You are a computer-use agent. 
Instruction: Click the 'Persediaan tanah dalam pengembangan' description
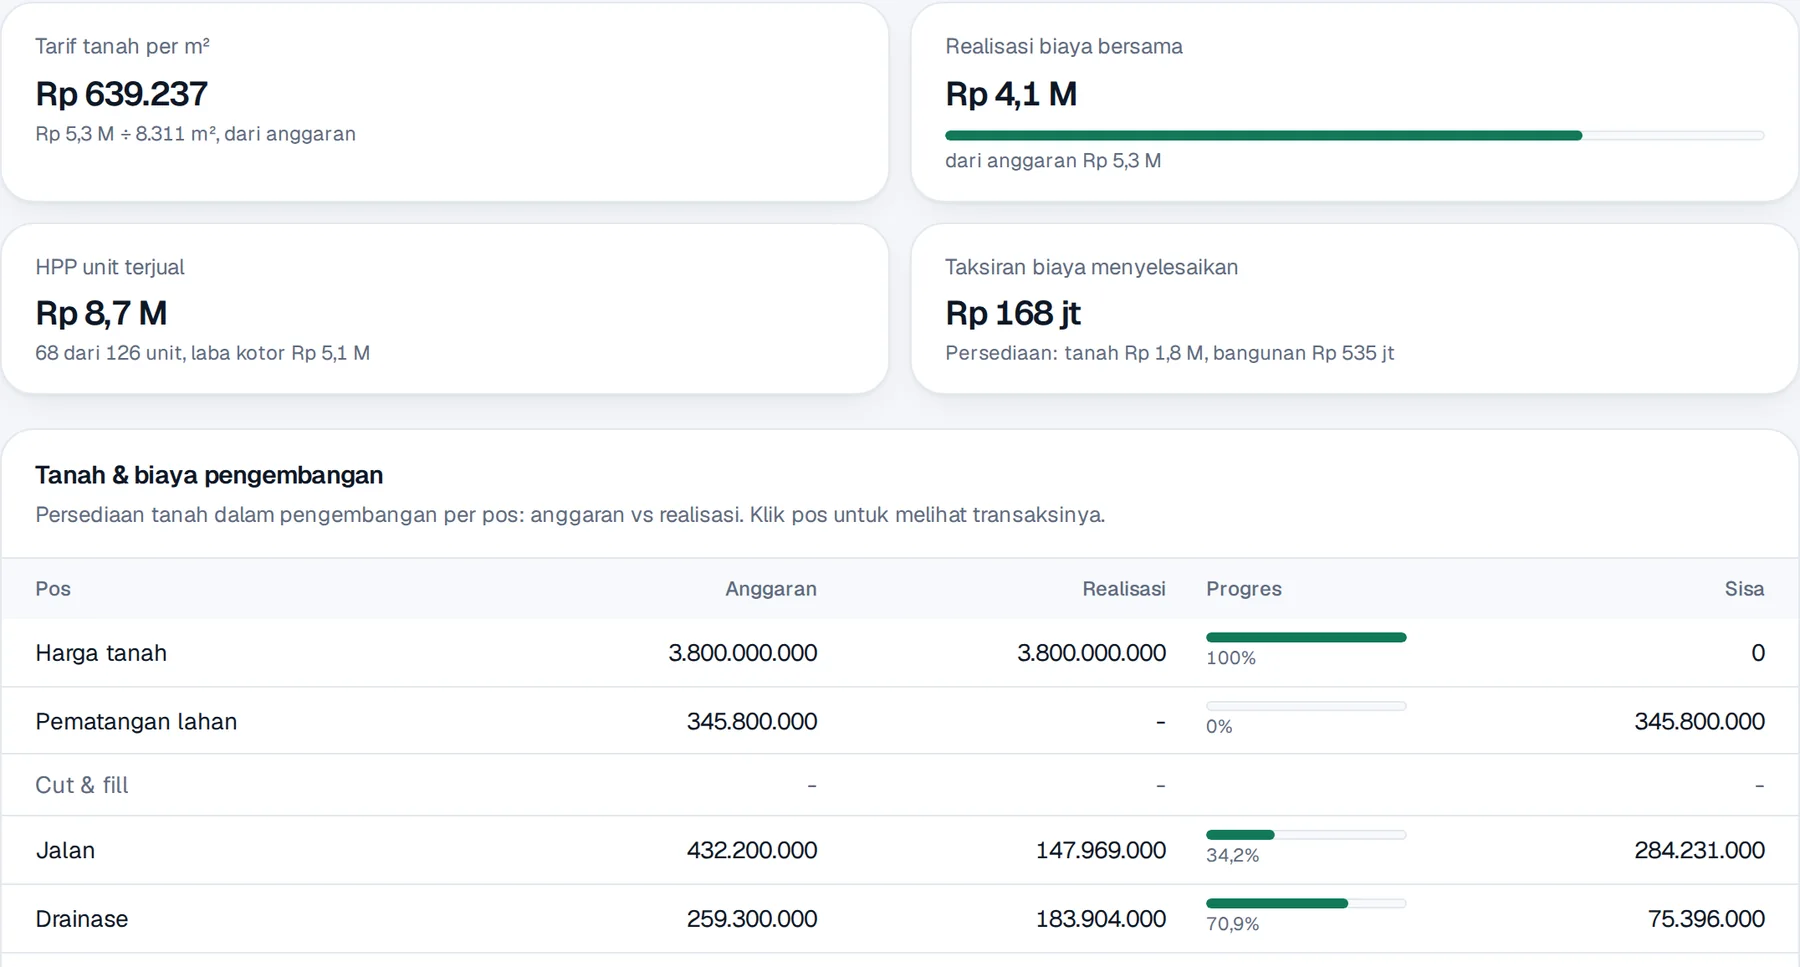pyautogui.click(x=570, y=515)
